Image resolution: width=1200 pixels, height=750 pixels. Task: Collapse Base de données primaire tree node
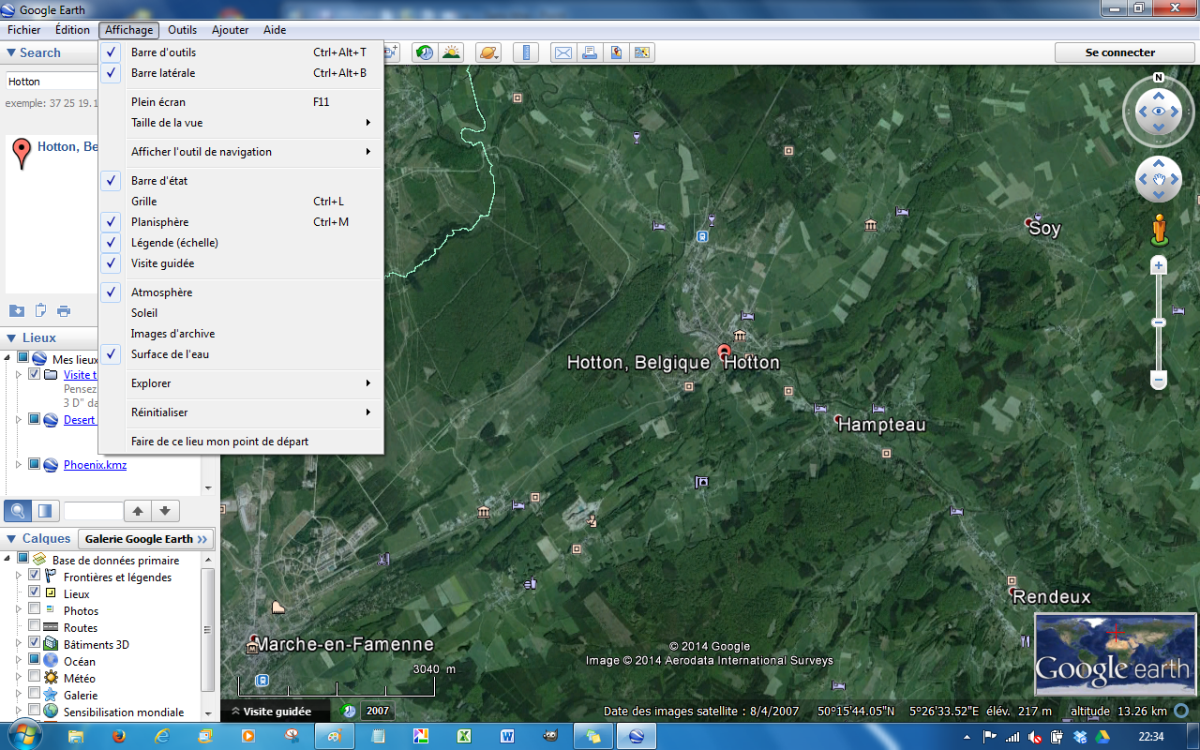pyautogui.click(x=9, y=557)
